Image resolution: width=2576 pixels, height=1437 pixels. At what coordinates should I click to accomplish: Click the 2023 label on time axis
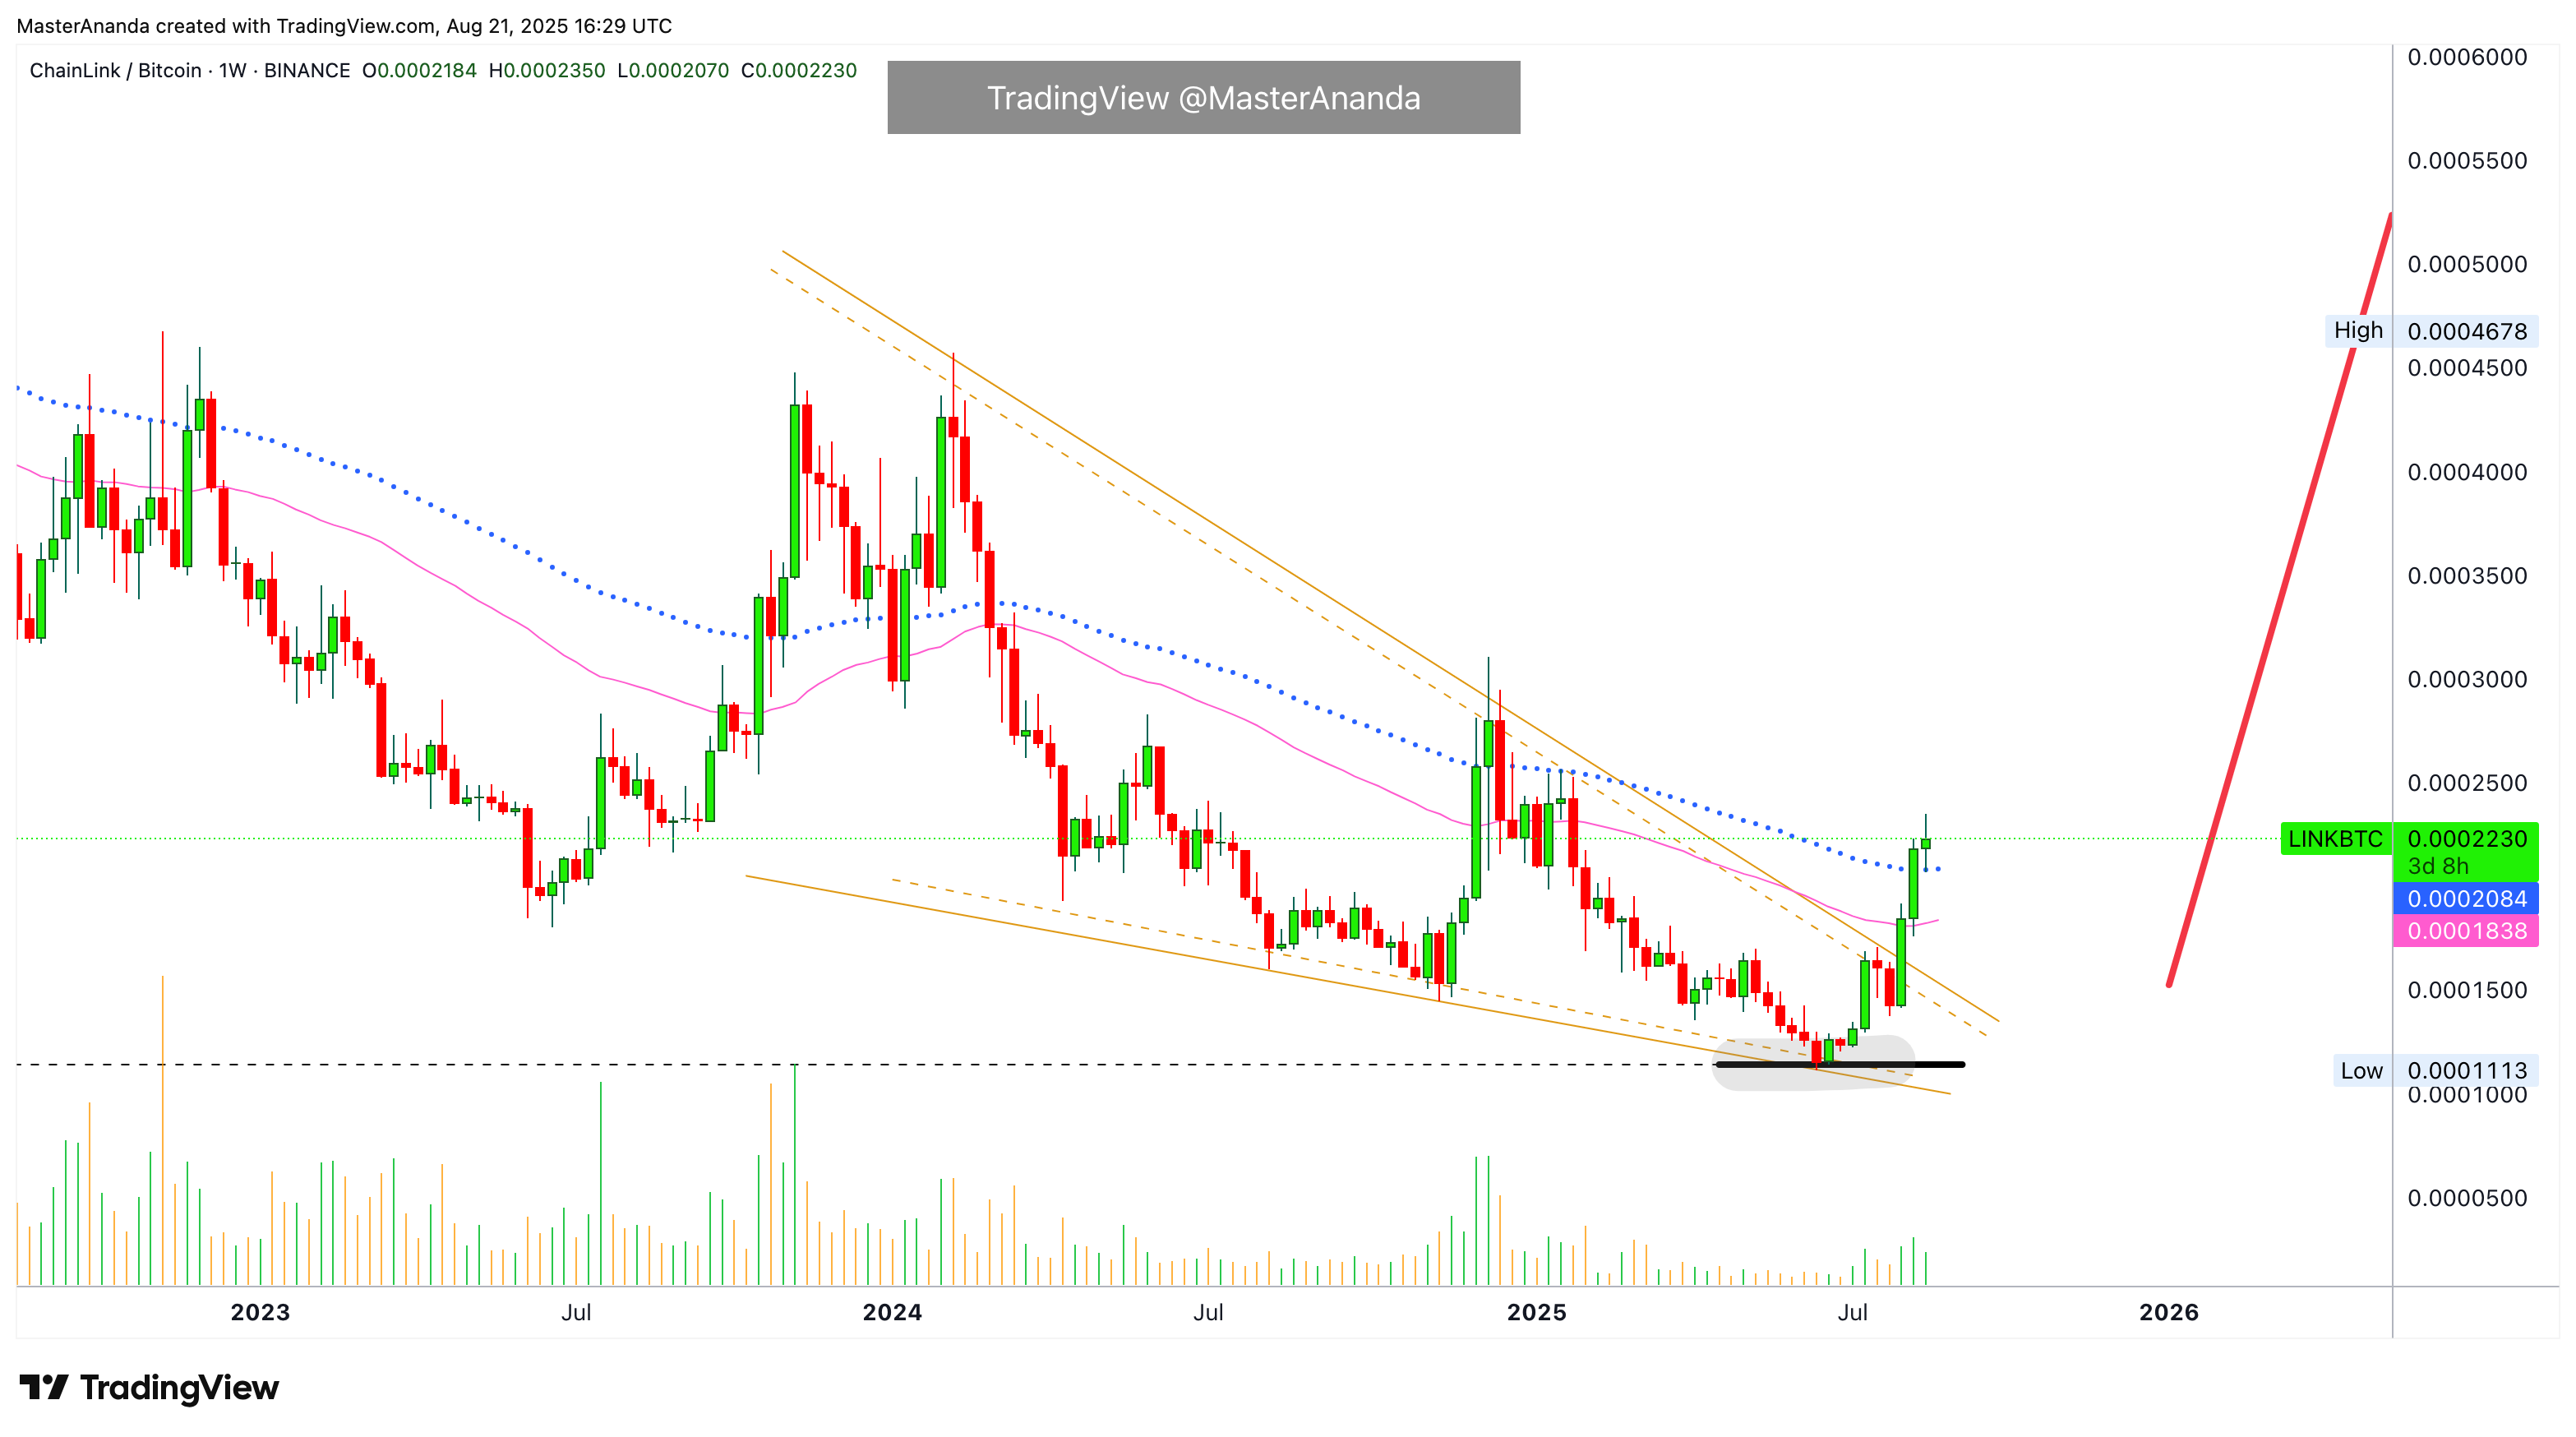pyautogui.click(x=260, y=1312)
